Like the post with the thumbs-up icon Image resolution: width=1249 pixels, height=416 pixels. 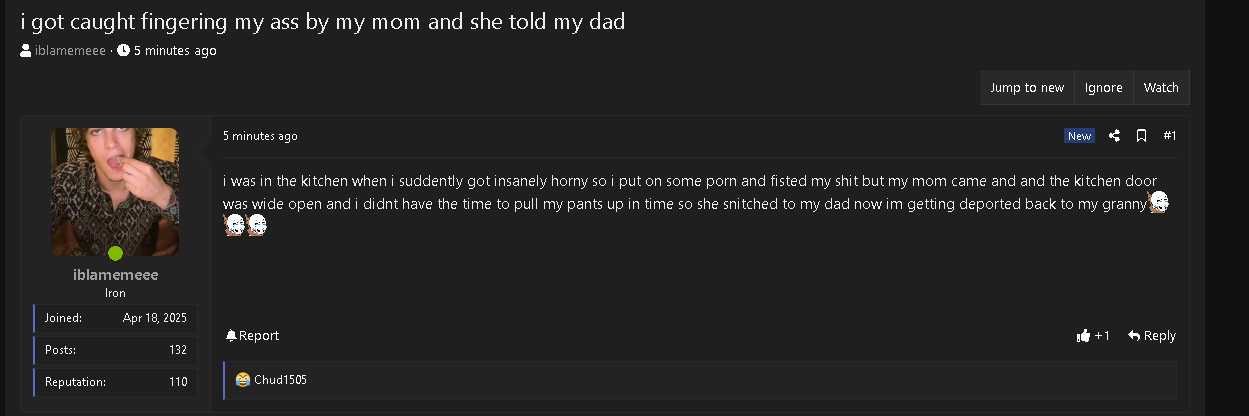pyautogui.click(x=1083, y=336)
